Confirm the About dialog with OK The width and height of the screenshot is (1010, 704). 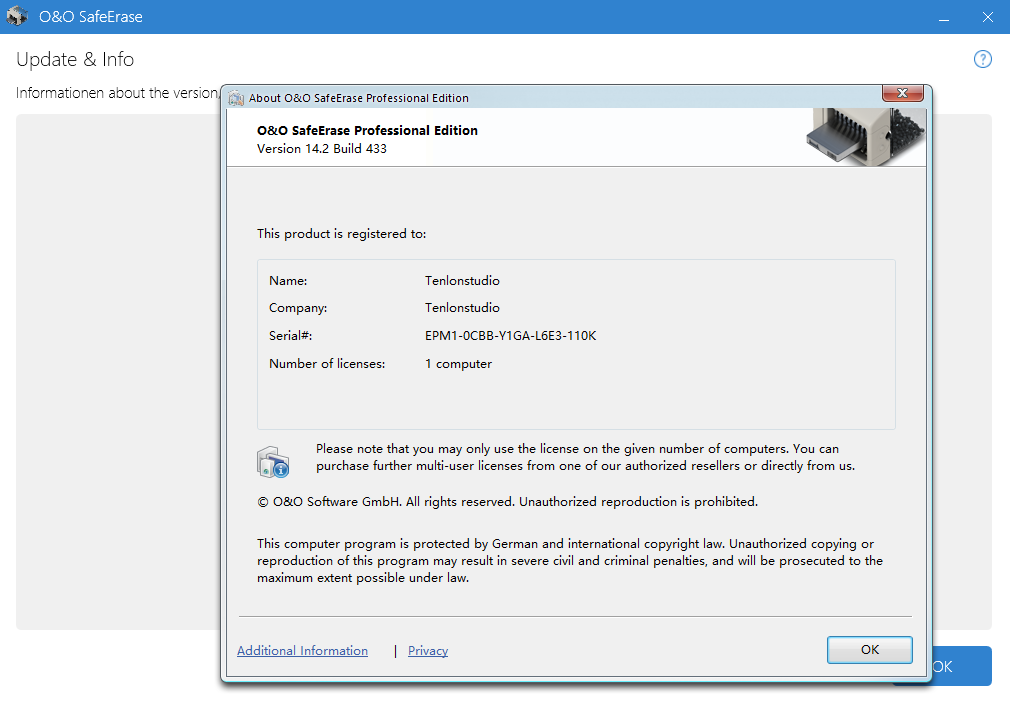point(870,649)
